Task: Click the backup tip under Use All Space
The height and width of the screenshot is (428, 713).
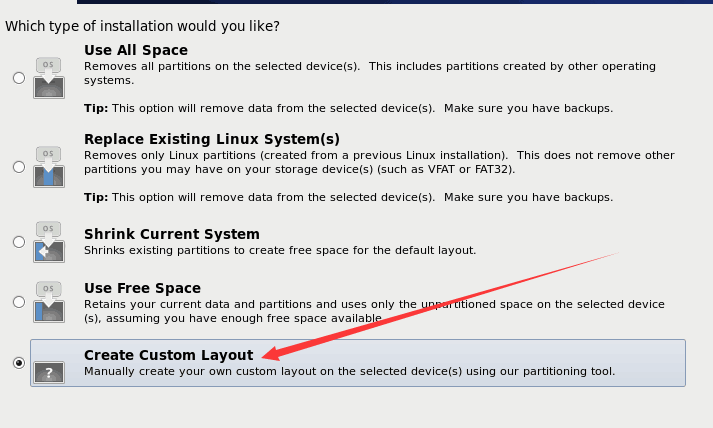Action: pos(348,108)
